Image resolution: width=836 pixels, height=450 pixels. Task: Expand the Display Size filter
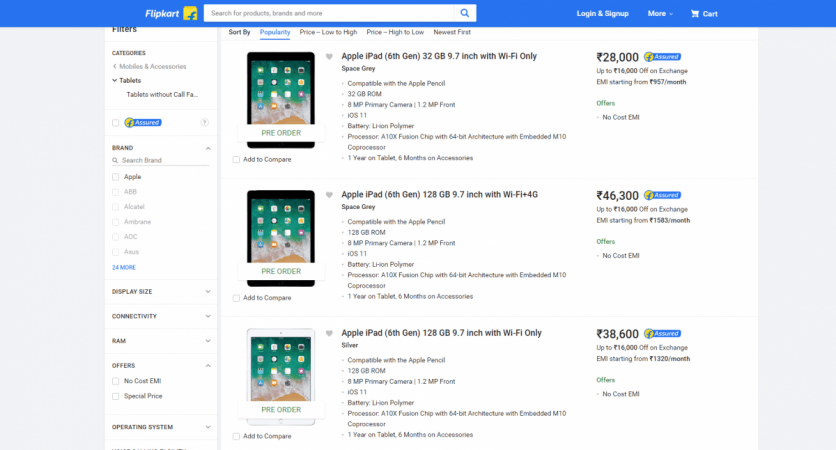[x=208, y=292]
